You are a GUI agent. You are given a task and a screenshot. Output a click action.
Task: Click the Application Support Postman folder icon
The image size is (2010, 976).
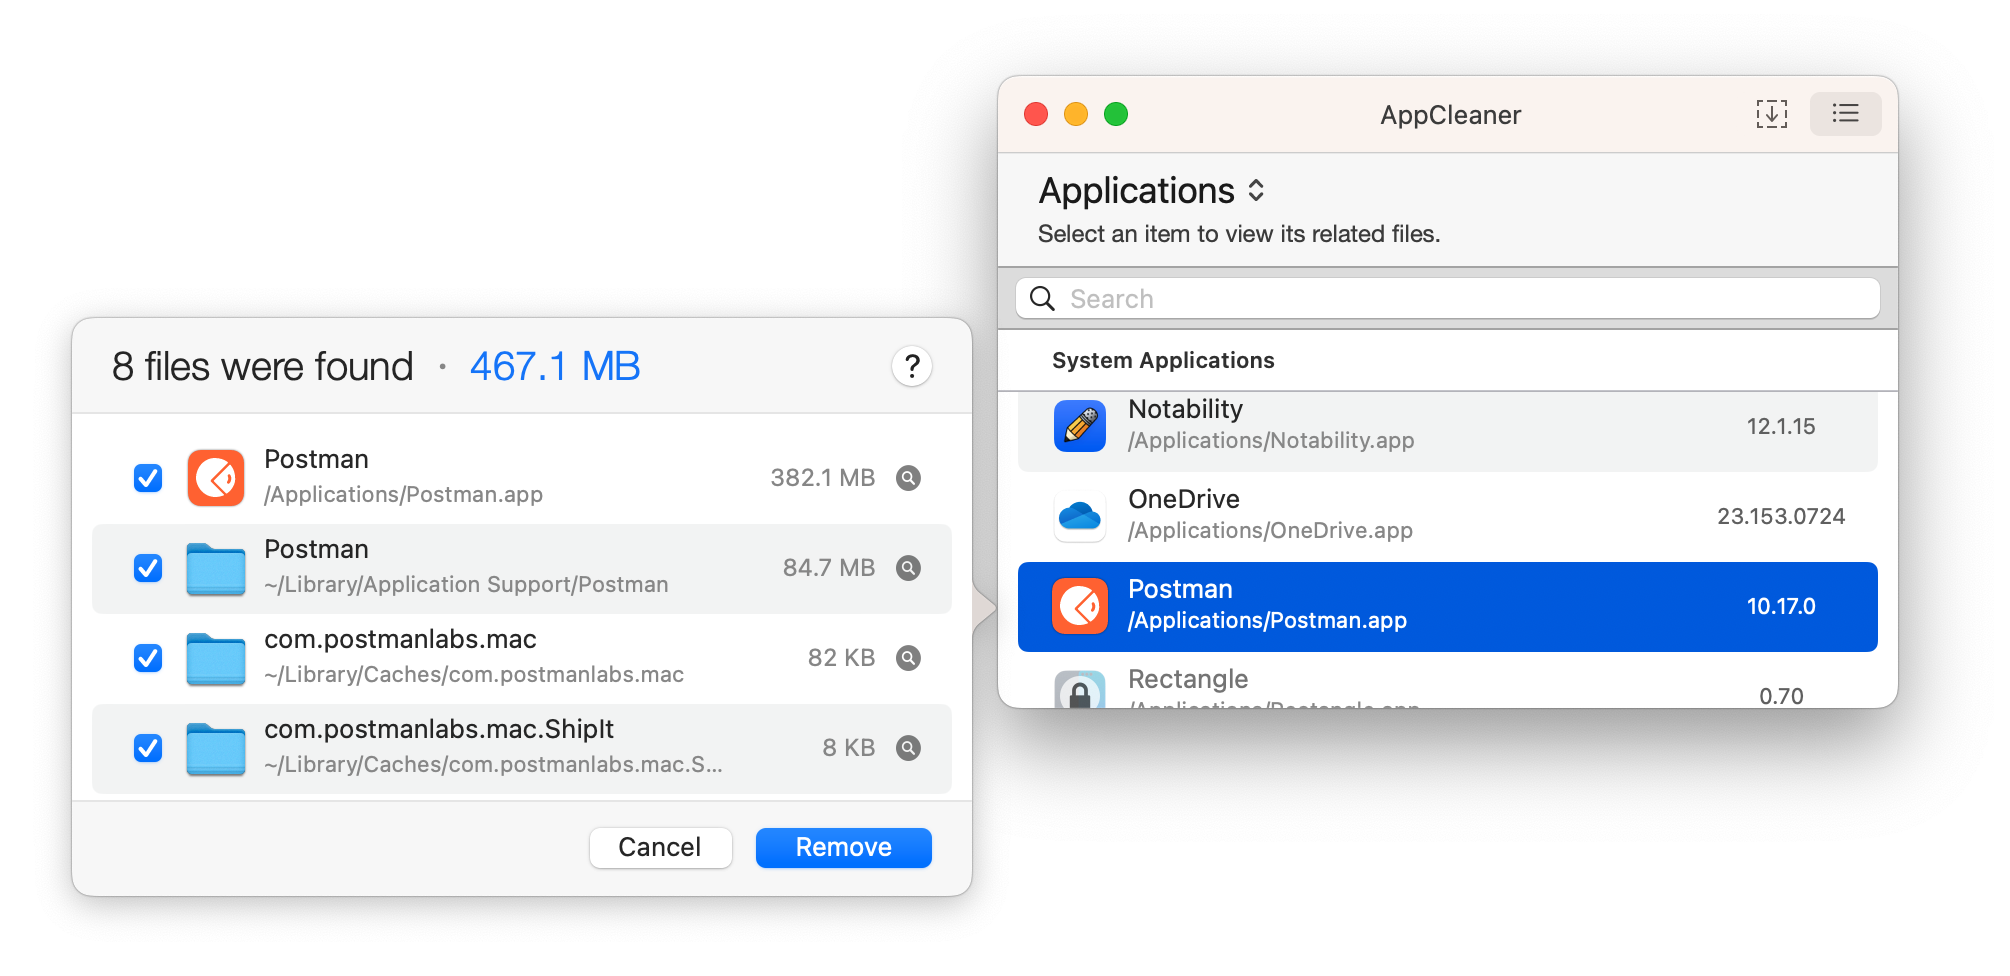[x=216, y=569]
